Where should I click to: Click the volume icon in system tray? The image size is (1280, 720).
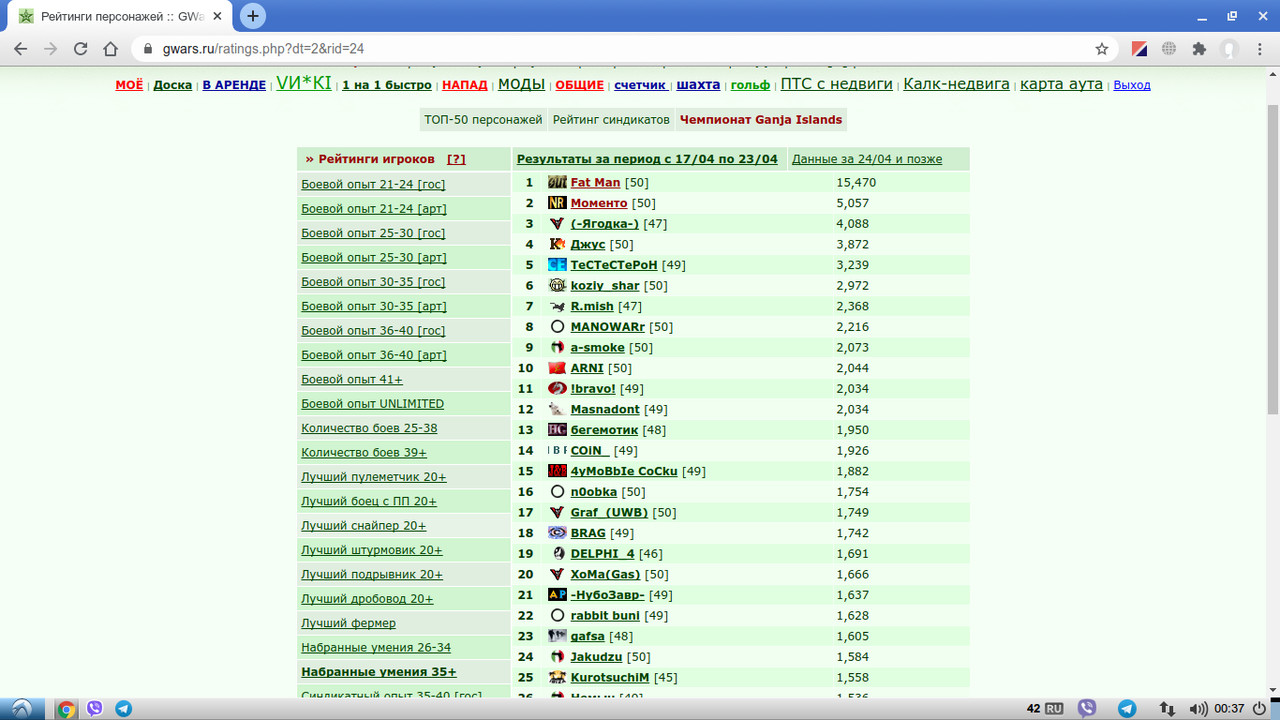point(1198,709)
